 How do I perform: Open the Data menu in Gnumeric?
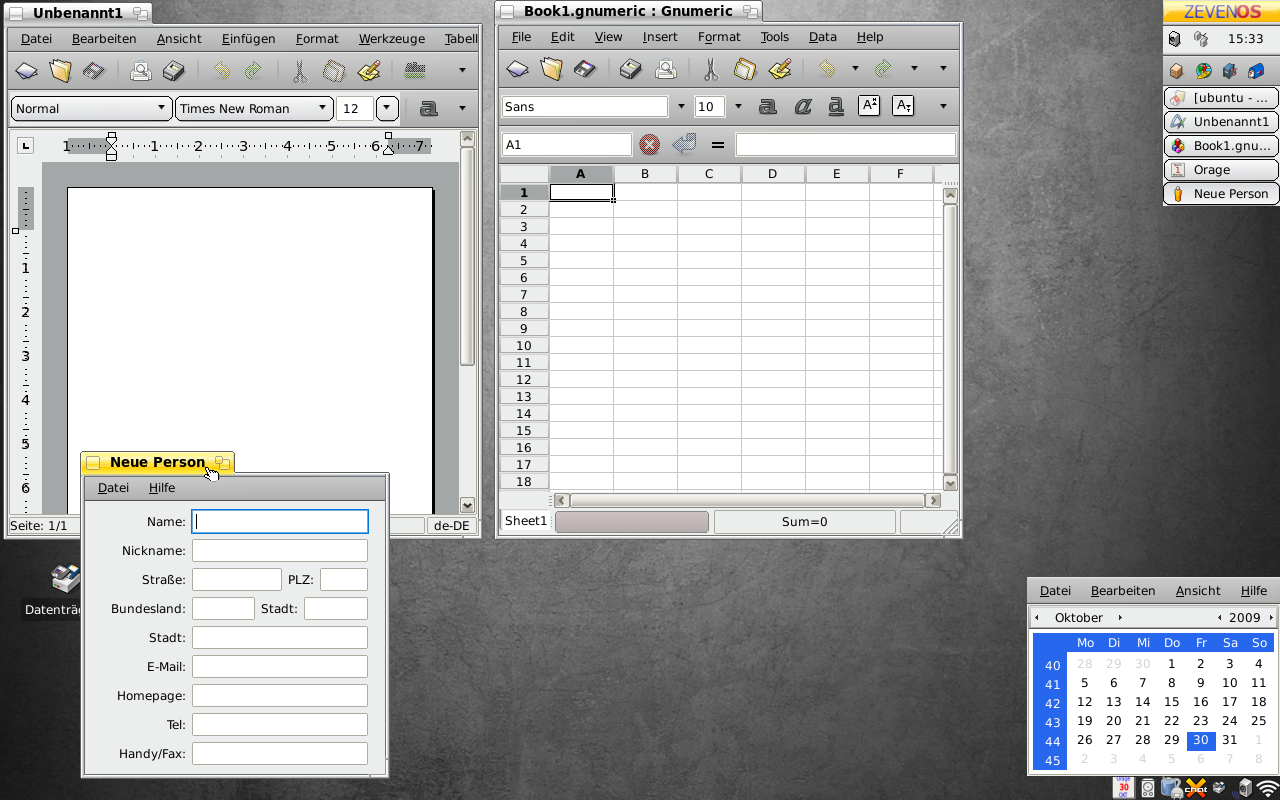tap(823, 37)
